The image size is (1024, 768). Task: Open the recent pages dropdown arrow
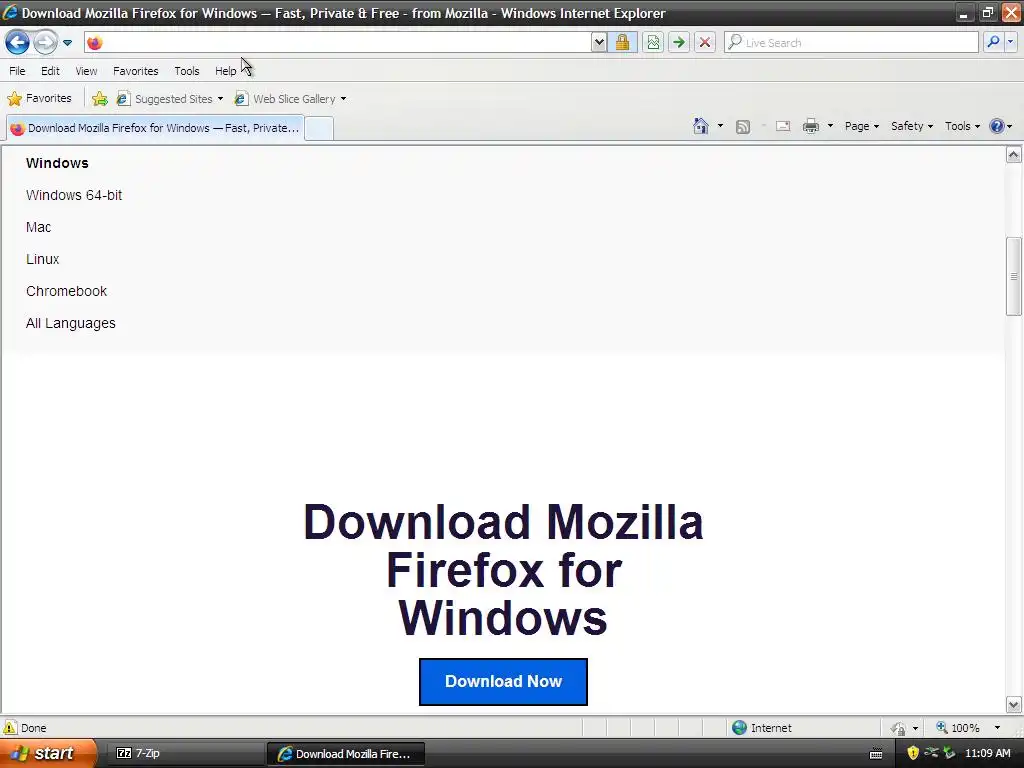pyautogui.click(x=67, y=43)
